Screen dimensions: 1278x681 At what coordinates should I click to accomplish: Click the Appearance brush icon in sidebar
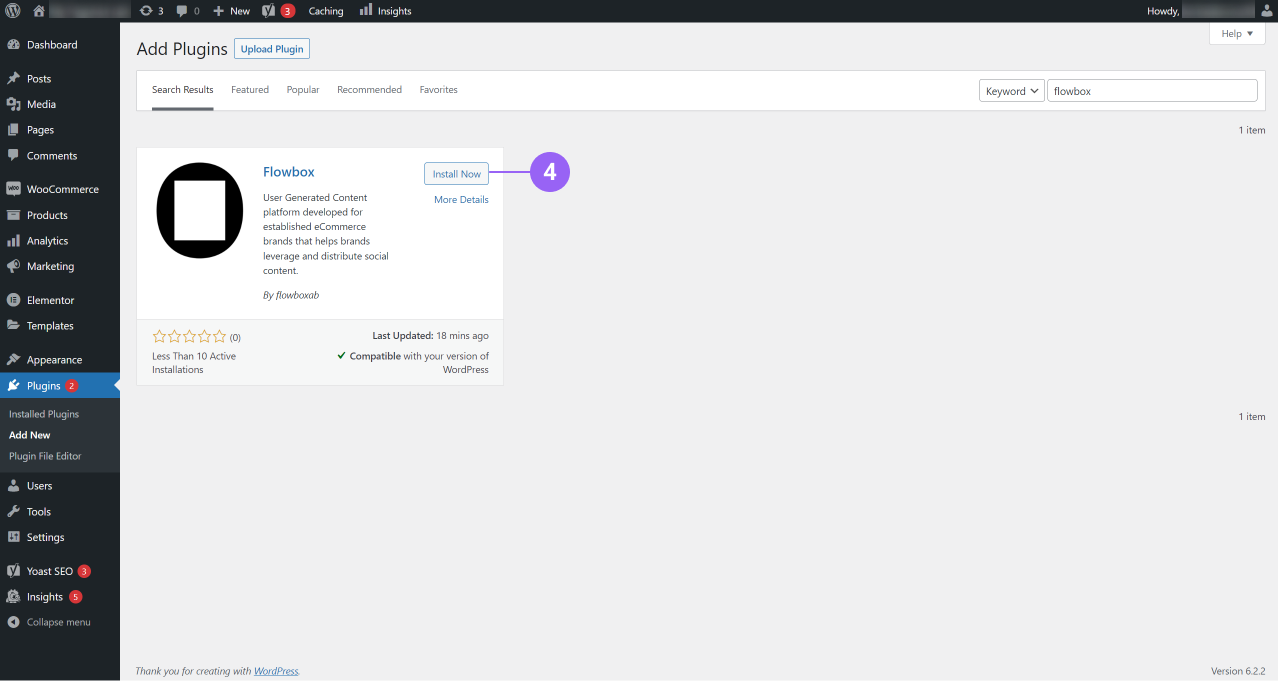pos(13,360)
